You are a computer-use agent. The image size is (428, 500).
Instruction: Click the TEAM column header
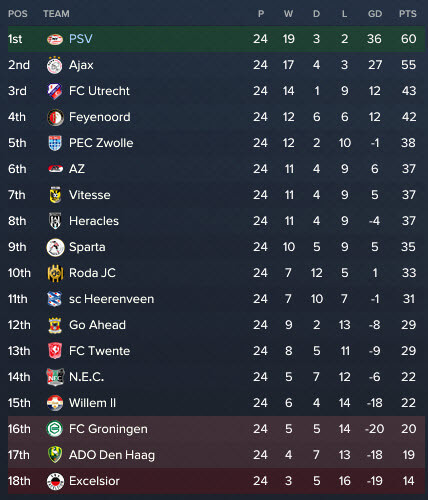[56, 14]
